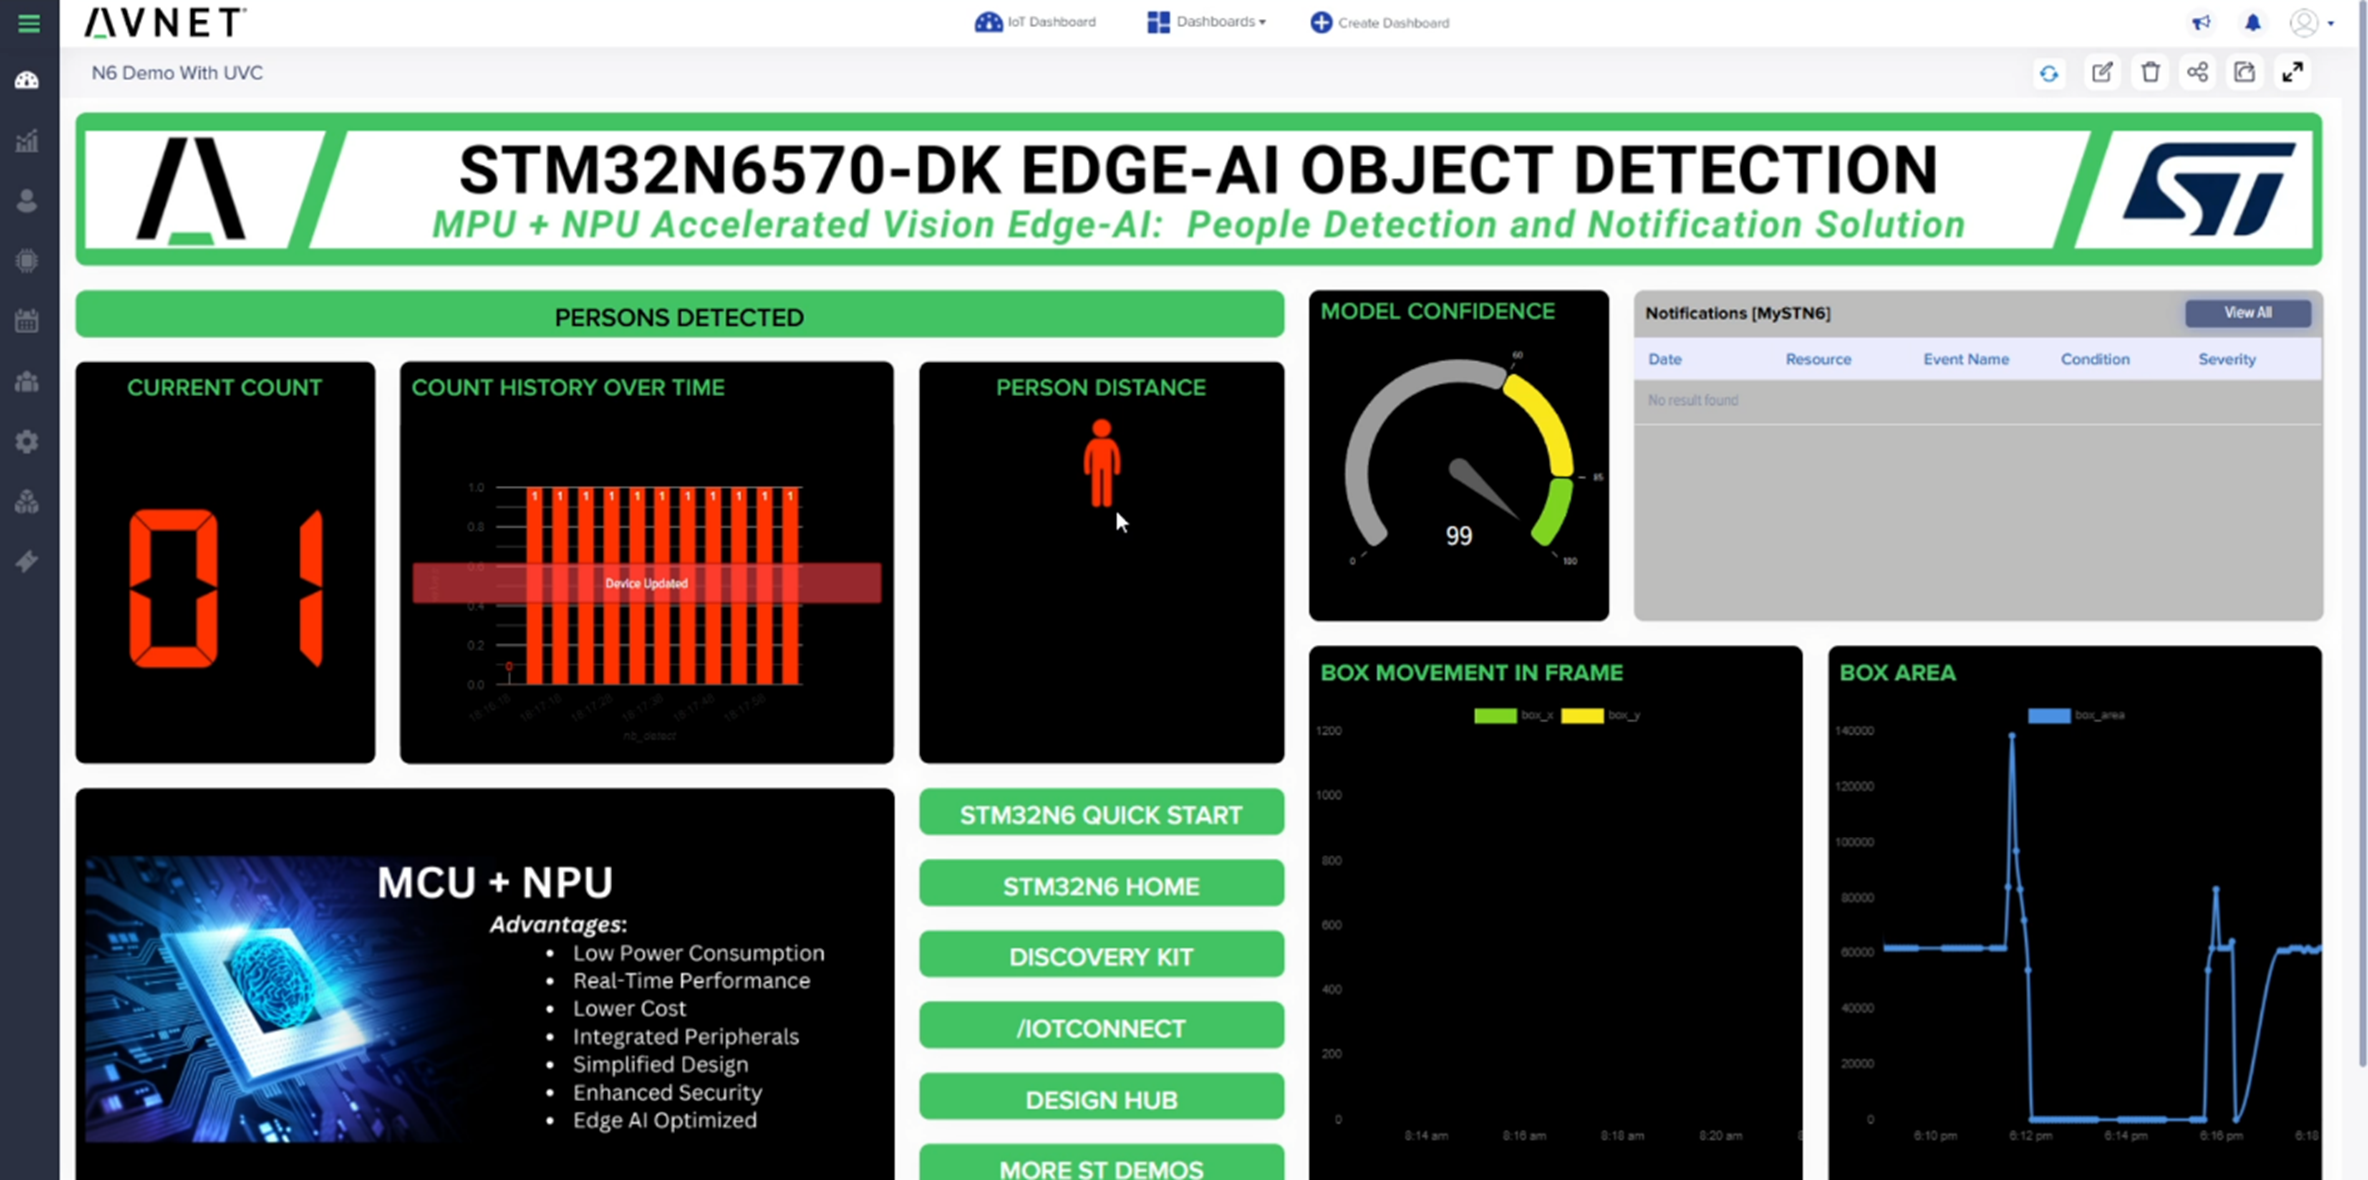Click the DISCOVERY KIT button
The image size is (2368, 1180).
click(x=1101, y=956)
